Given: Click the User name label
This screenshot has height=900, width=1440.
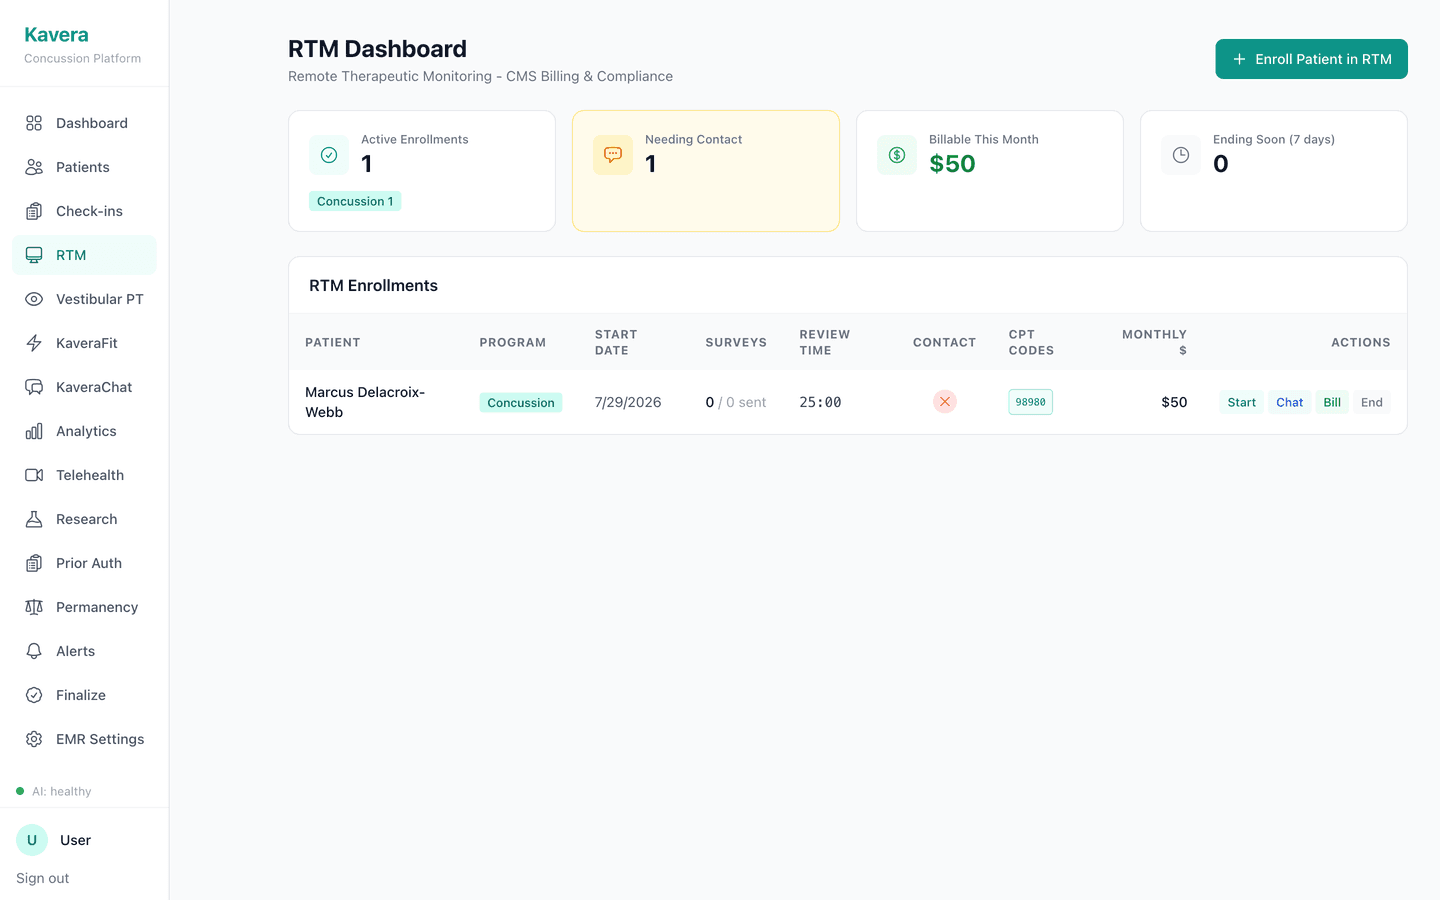Looking at the screenshot, I should [75, 840].
